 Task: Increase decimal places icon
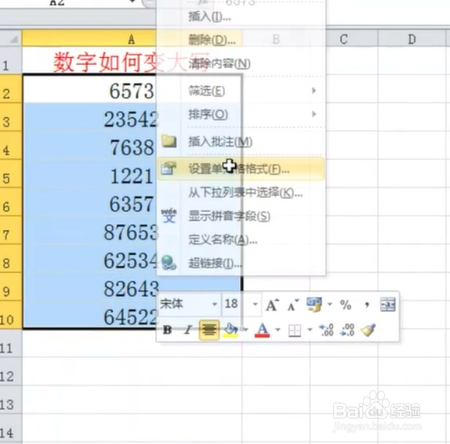coord(326,330)
